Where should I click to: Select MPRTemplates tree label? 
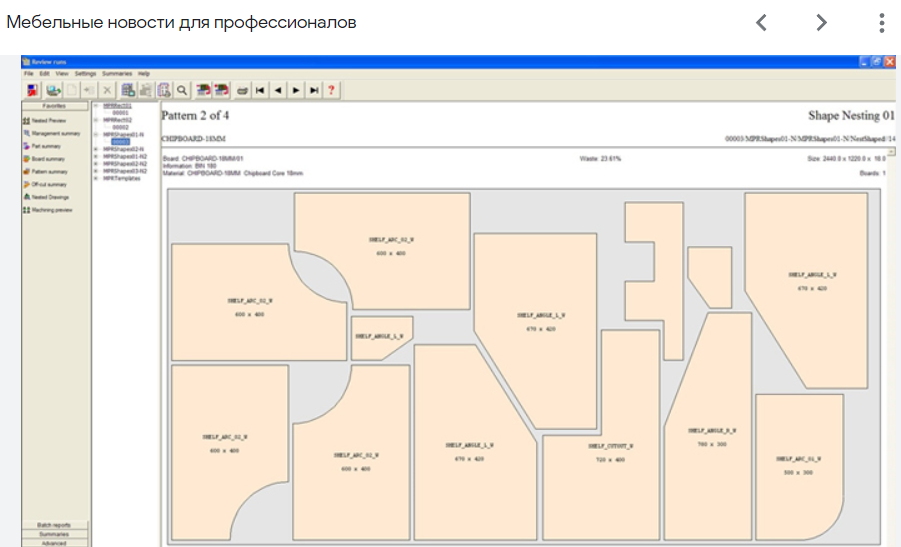pyautogui.click(x=121, y=178)
